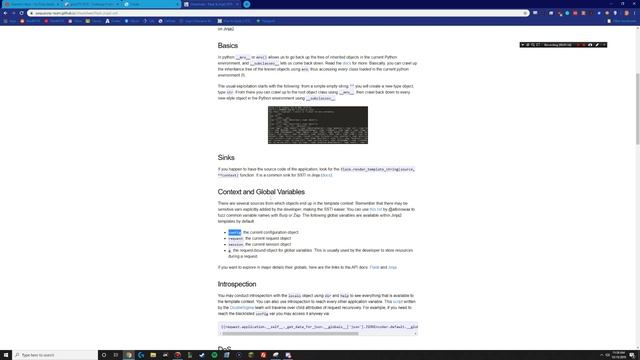Click the Basics heading
Viewport: 640px width, 360px height.
pyautogui.click(x=228, y=46)
